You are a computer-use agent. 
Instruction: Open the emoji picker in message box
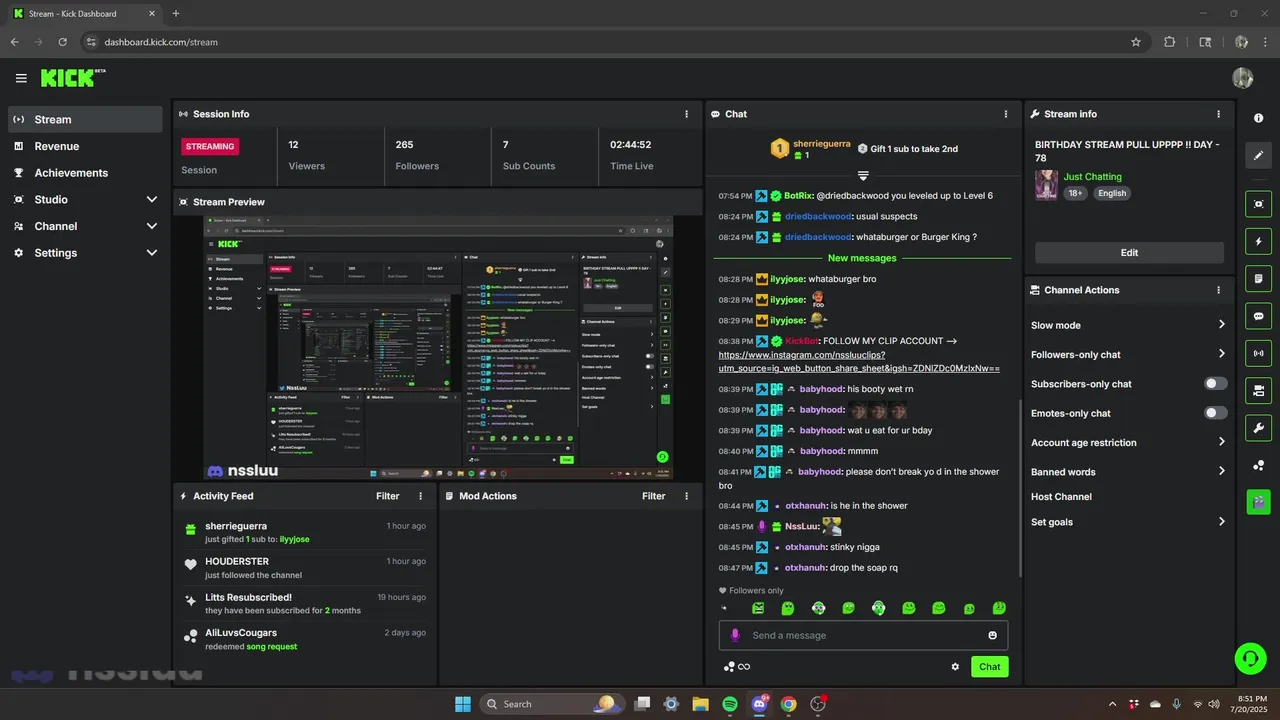coord(992,635)
